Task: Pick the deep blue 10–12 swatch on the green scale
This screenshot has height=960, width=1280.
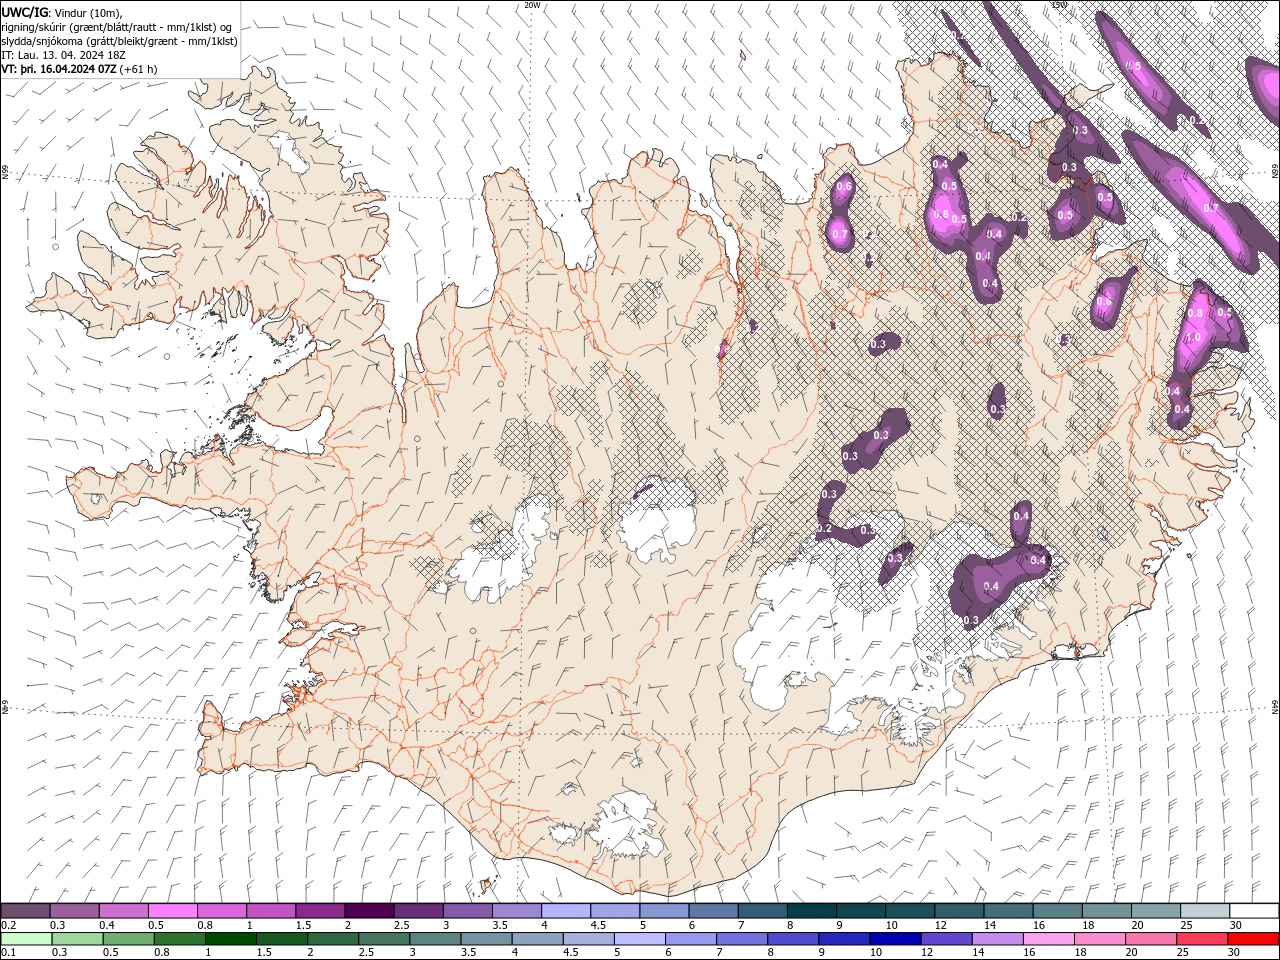Action: coord(894,939)
